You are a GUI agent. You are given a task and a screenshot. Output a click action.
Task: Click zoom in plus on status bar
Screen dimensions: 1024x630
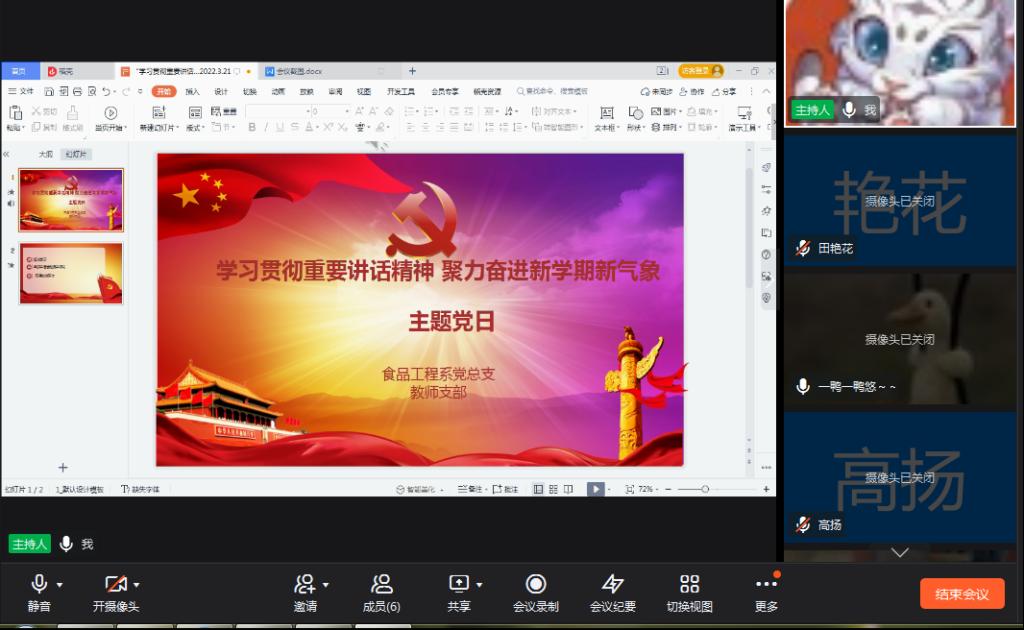click(766, 489)
